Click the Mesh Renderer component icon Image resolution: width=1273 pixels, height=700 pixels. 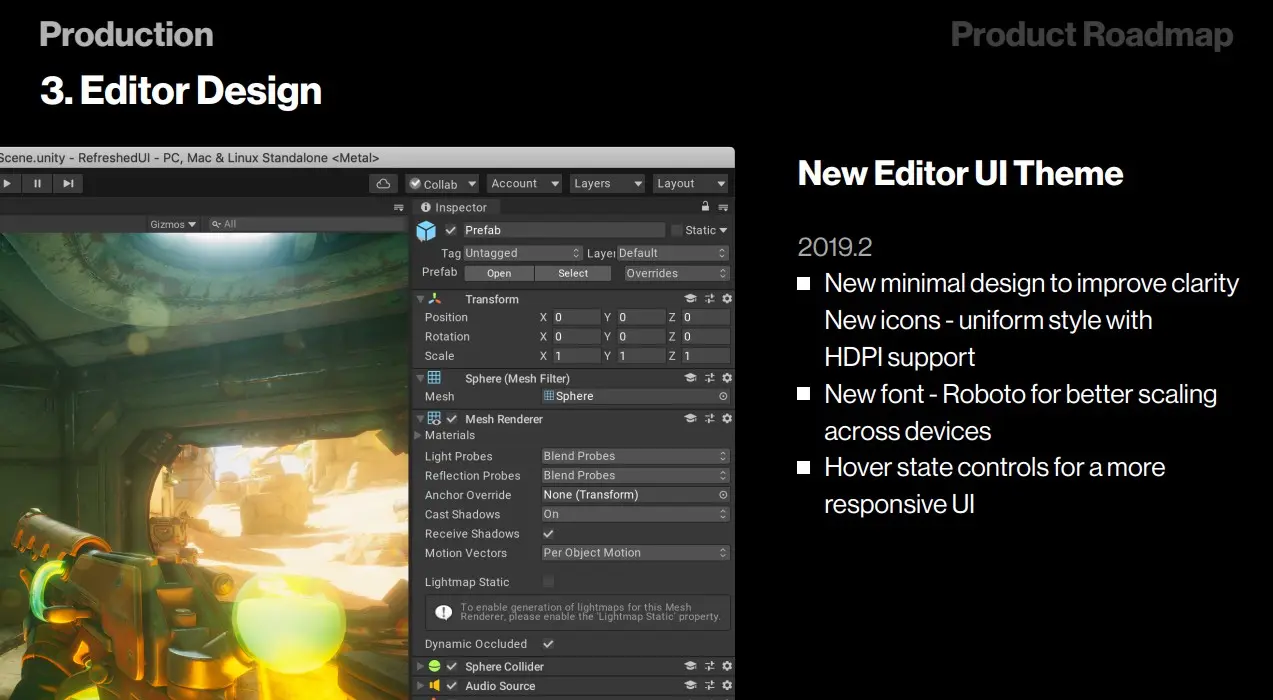(x=435, y=419)
